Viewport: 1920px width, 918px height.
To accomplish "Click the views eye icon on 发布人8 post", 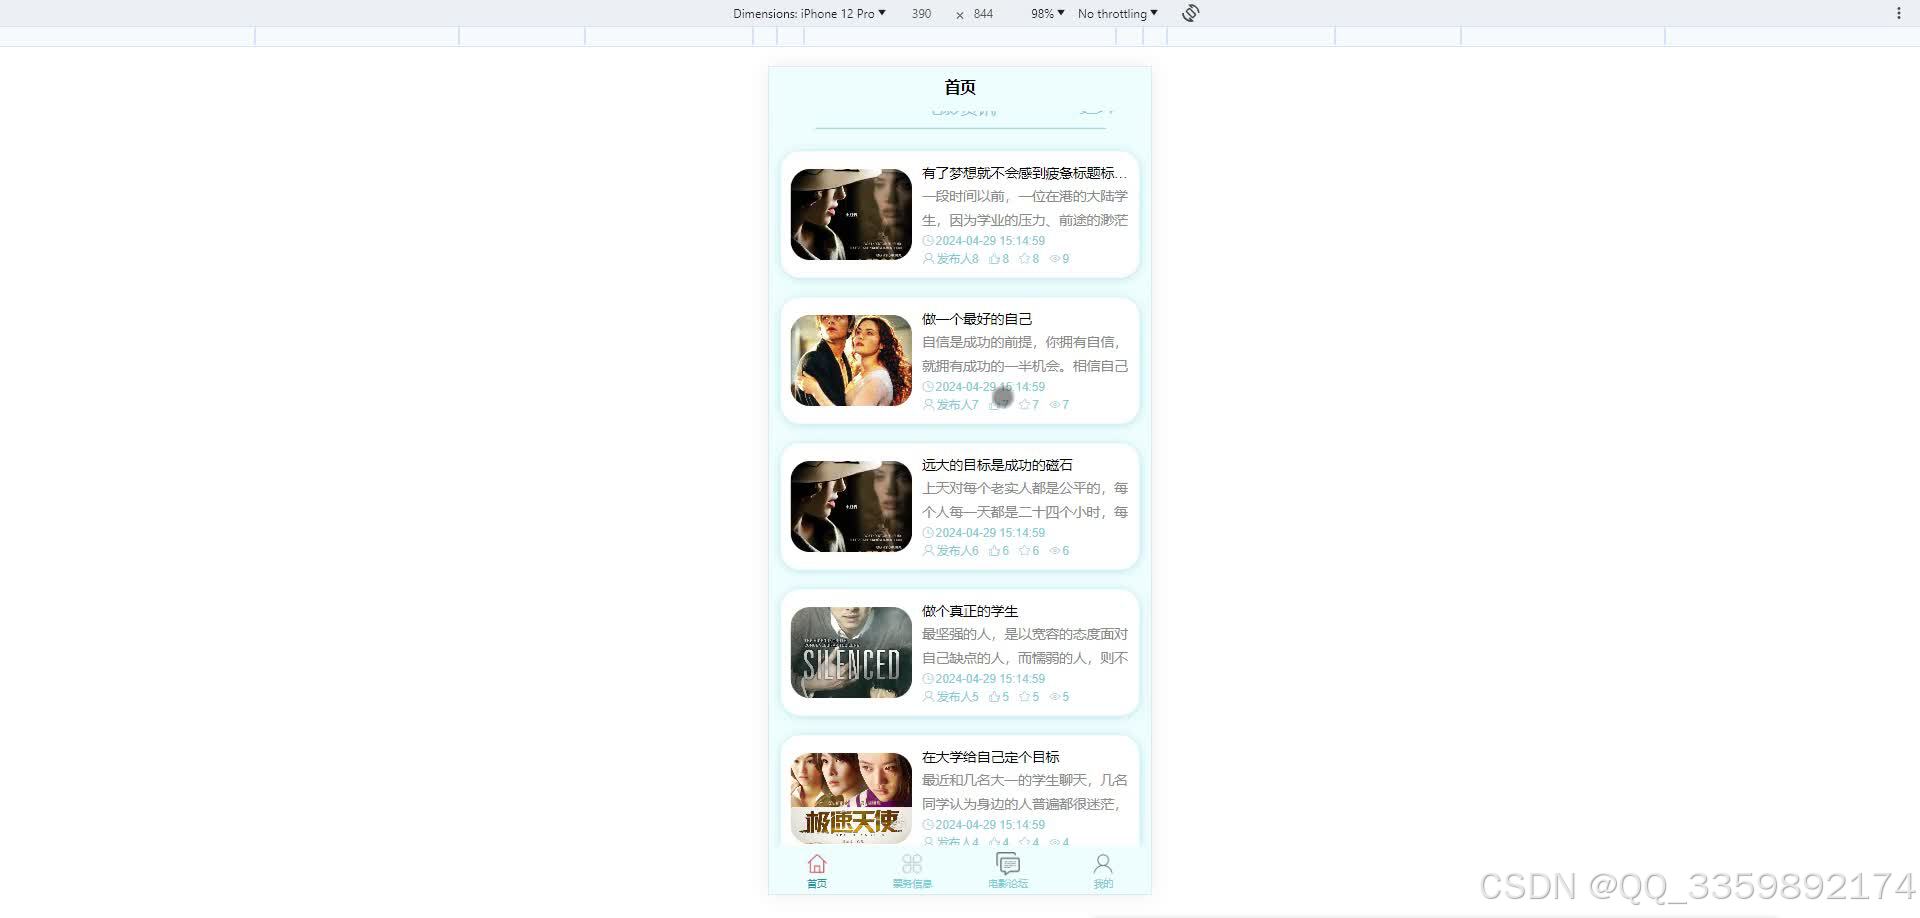I will coord(1054,259).
